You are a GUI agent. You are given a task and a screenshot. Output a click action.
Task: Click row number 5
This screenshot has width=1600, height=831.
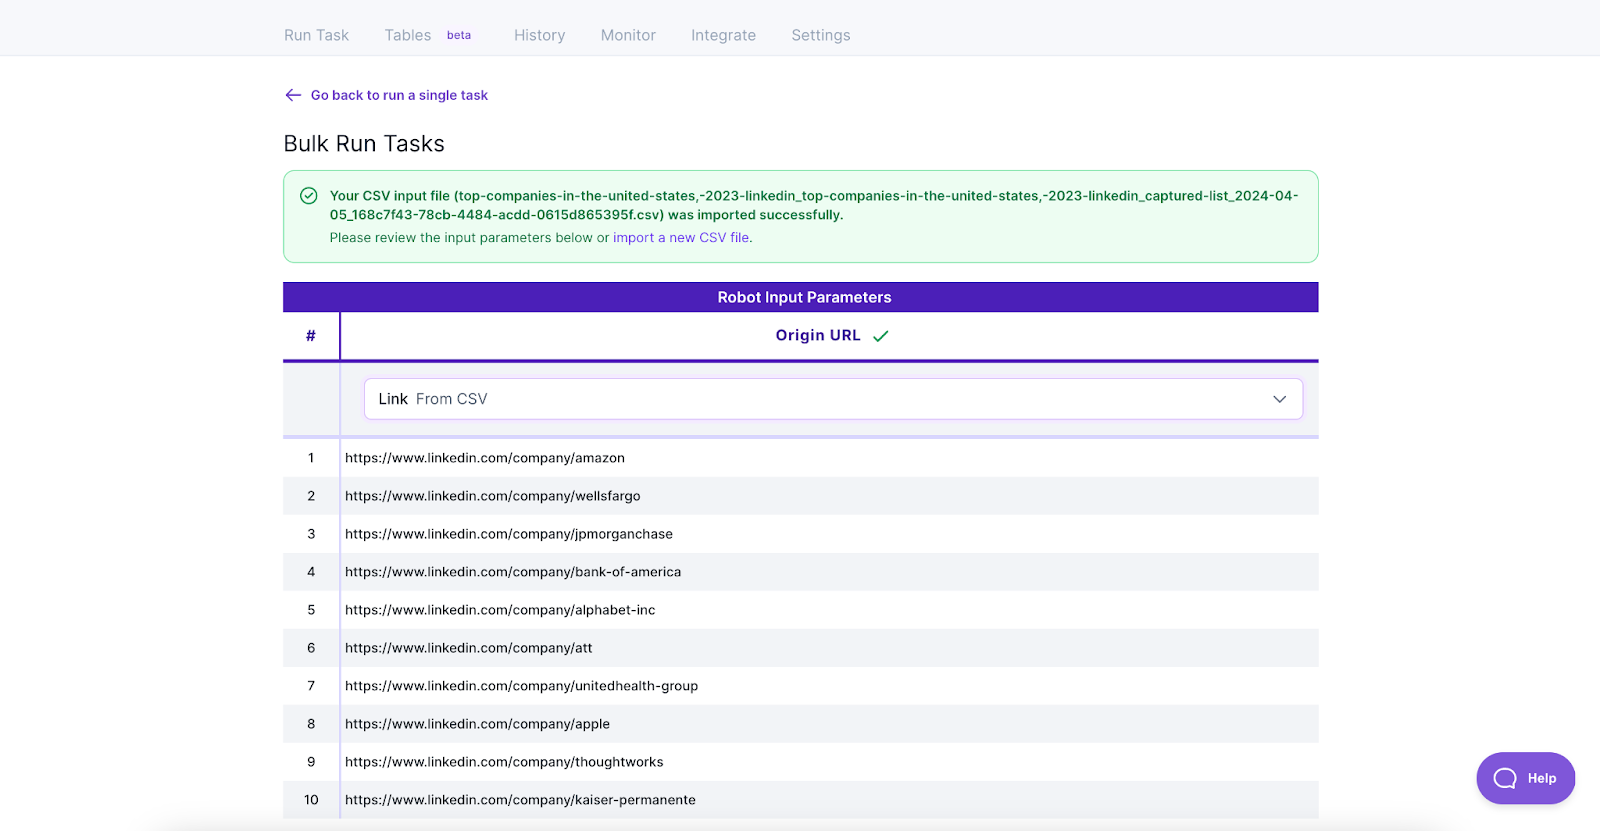click(311, 610)
